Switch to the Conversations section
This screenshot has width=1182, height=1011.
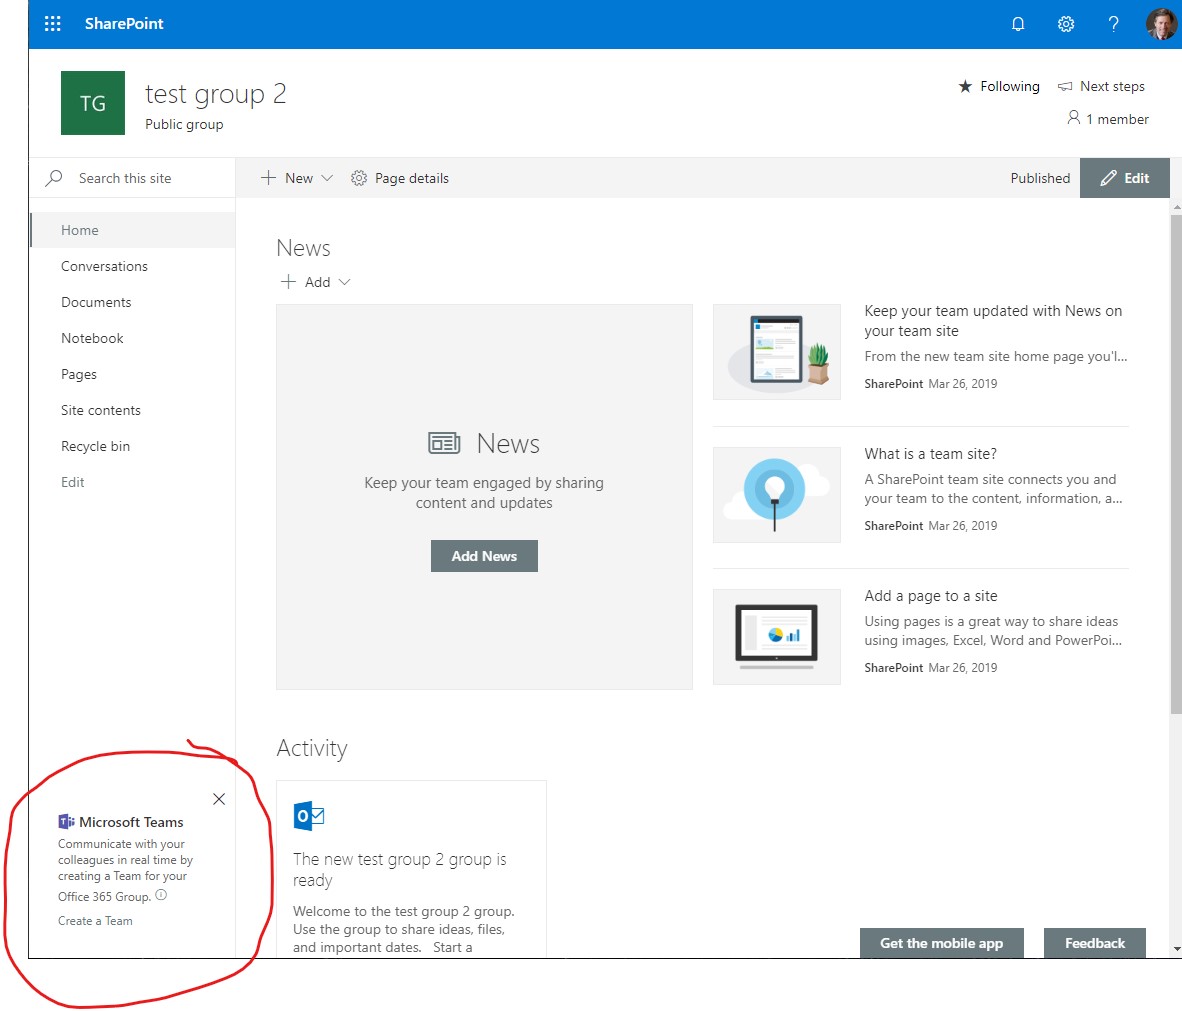[x=105, y=266]
